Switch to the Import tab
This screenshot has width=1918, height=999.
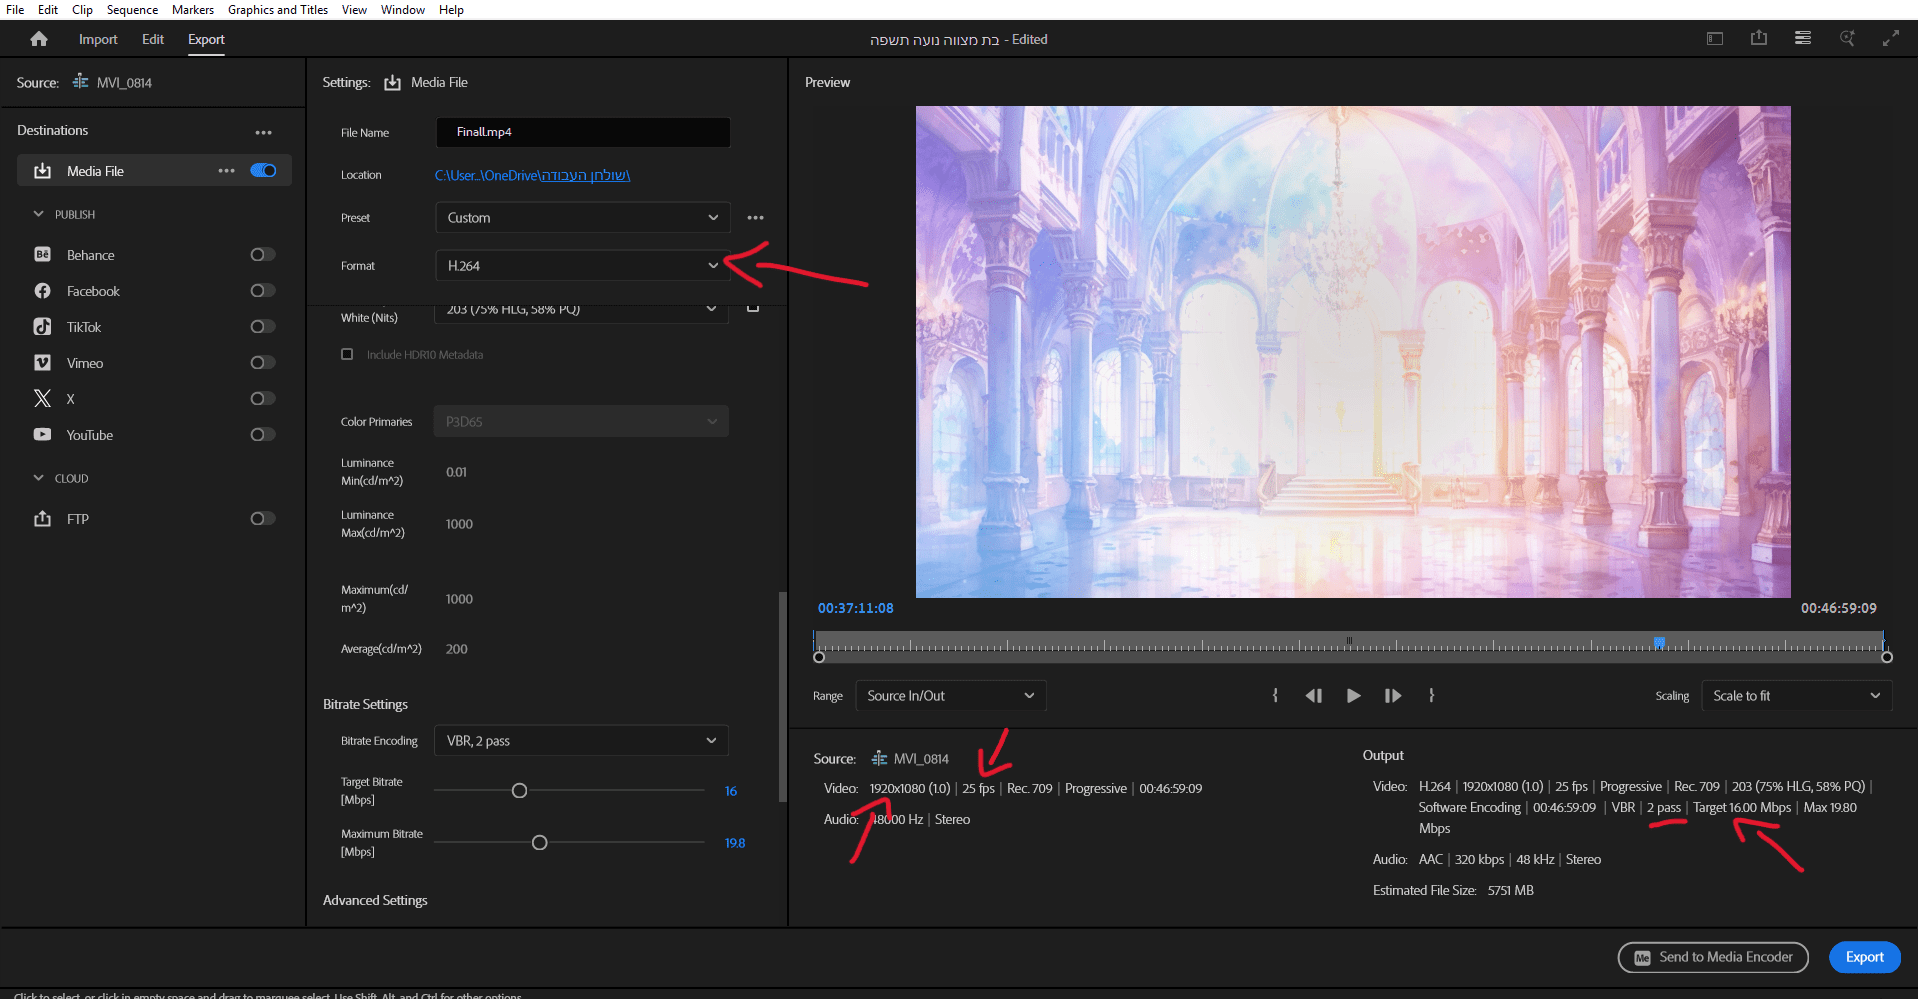98,39
